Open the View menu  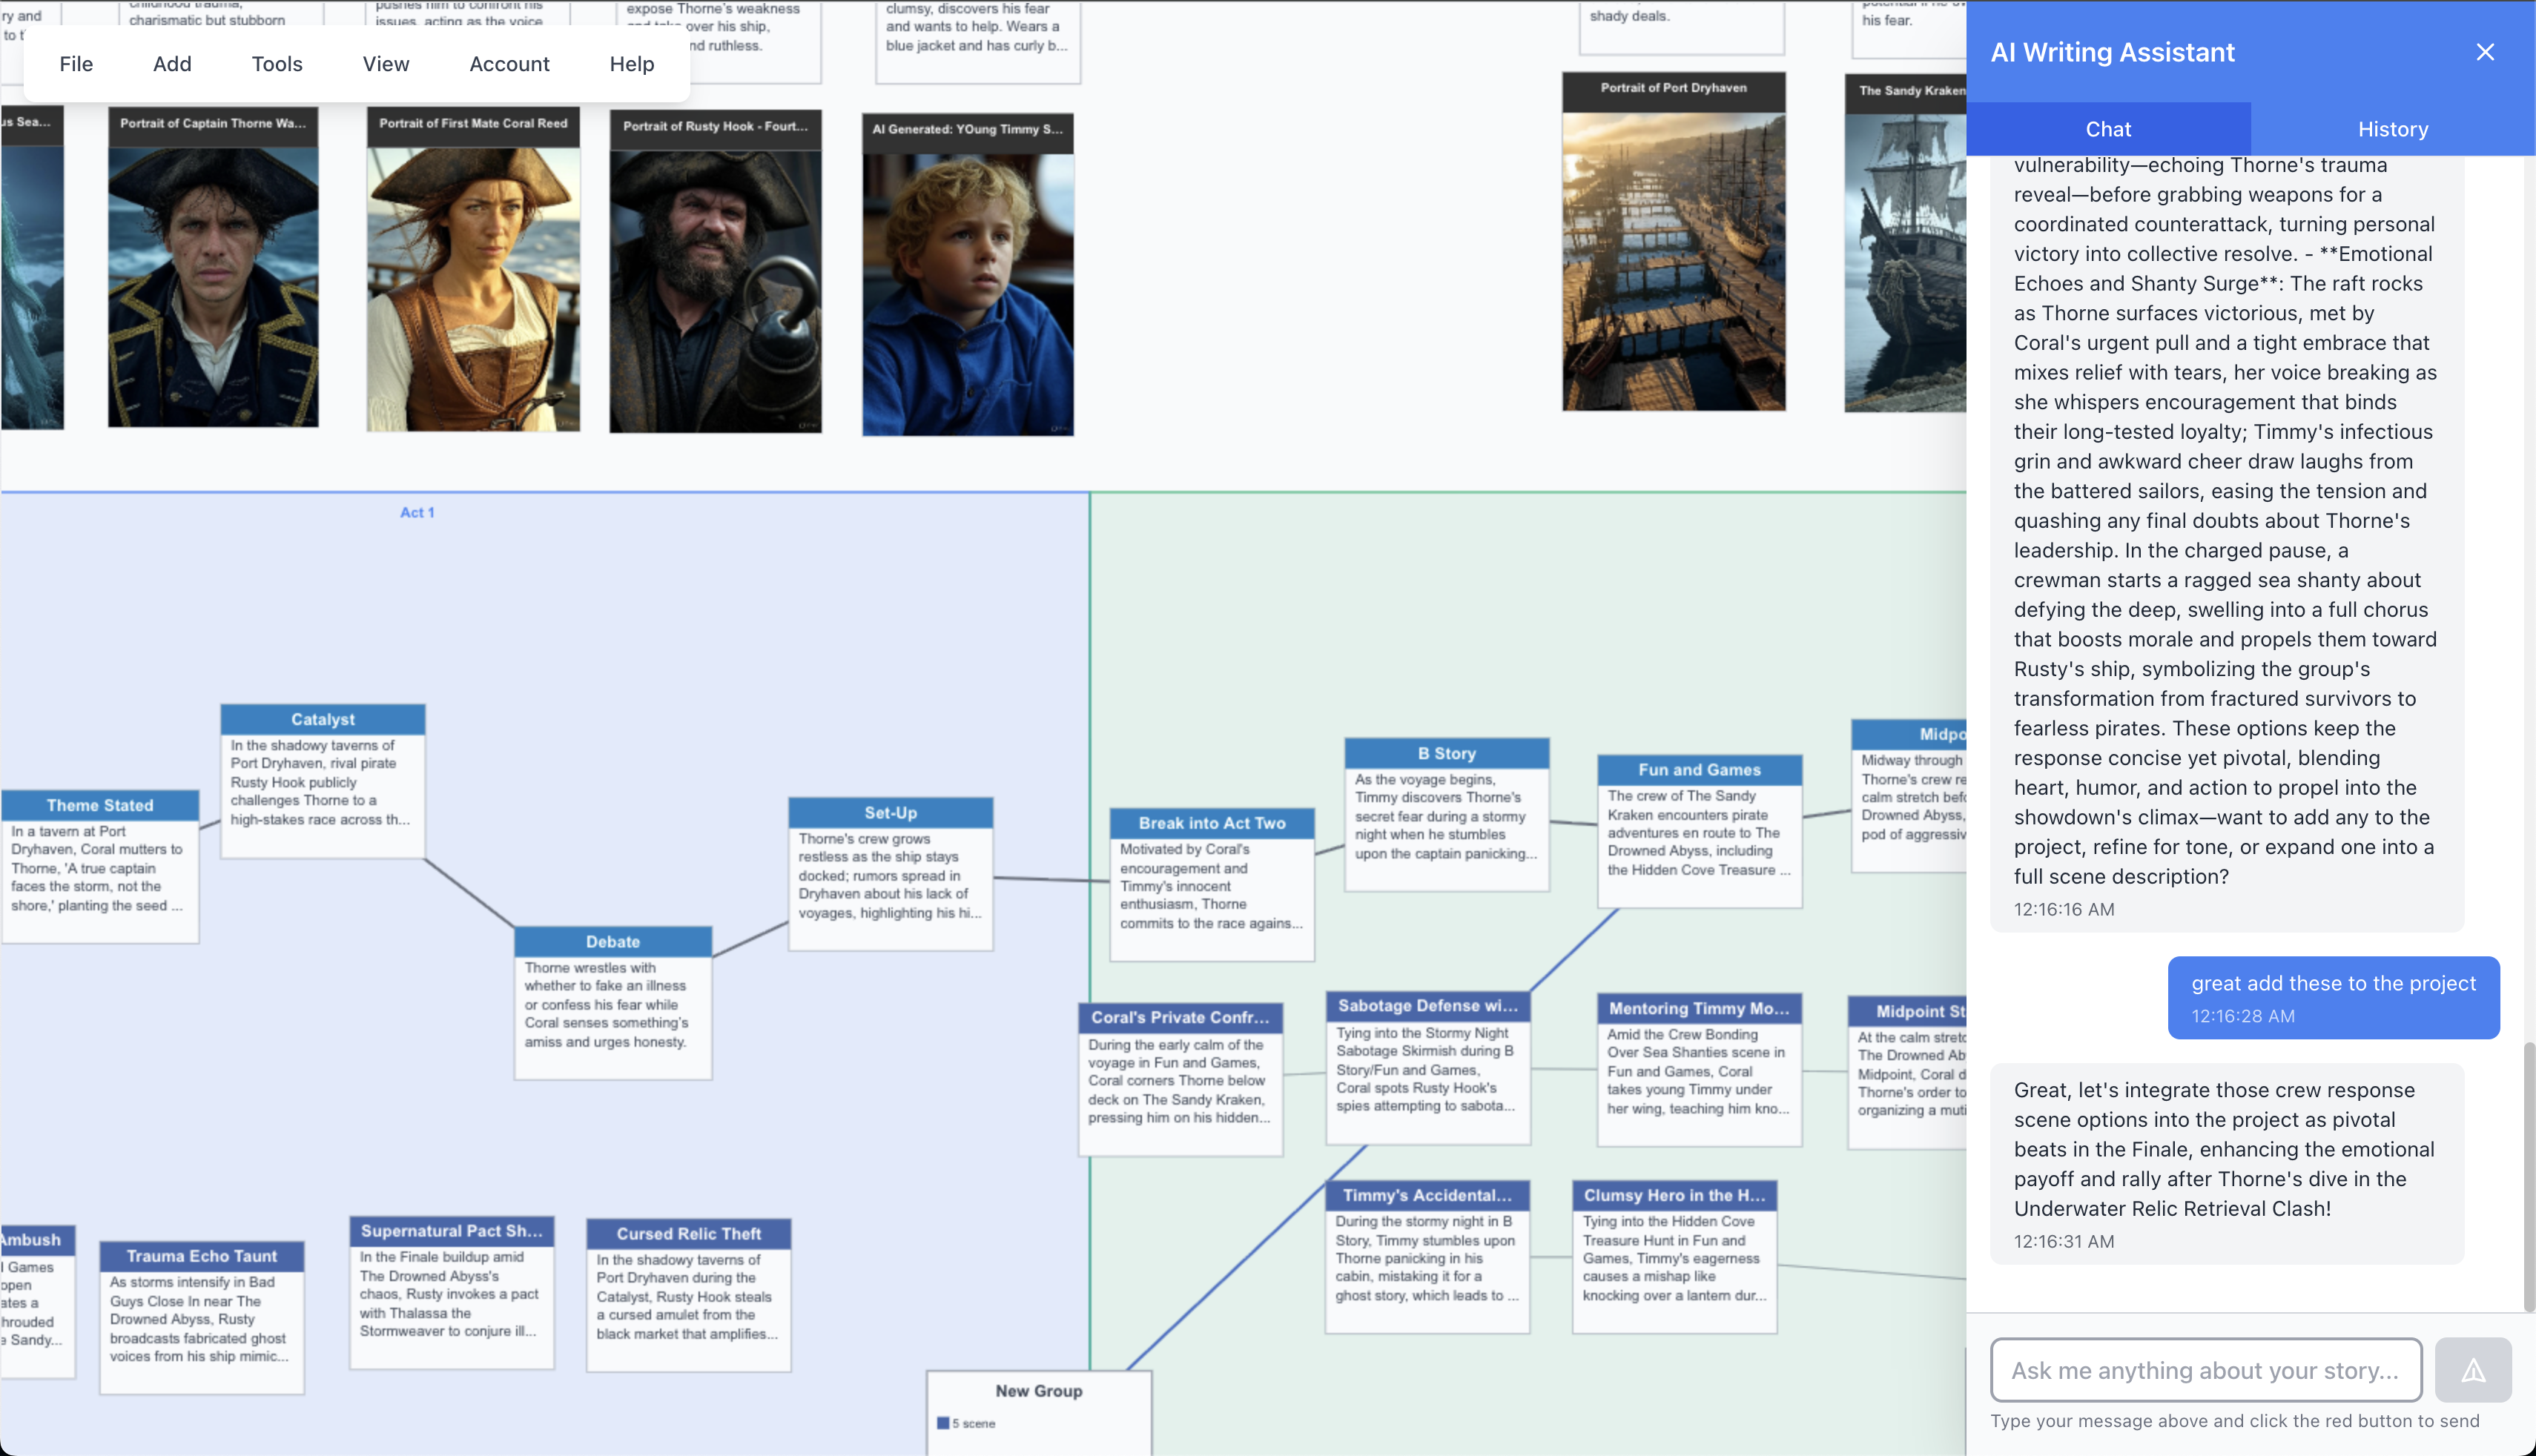click(x=385, y=63)
